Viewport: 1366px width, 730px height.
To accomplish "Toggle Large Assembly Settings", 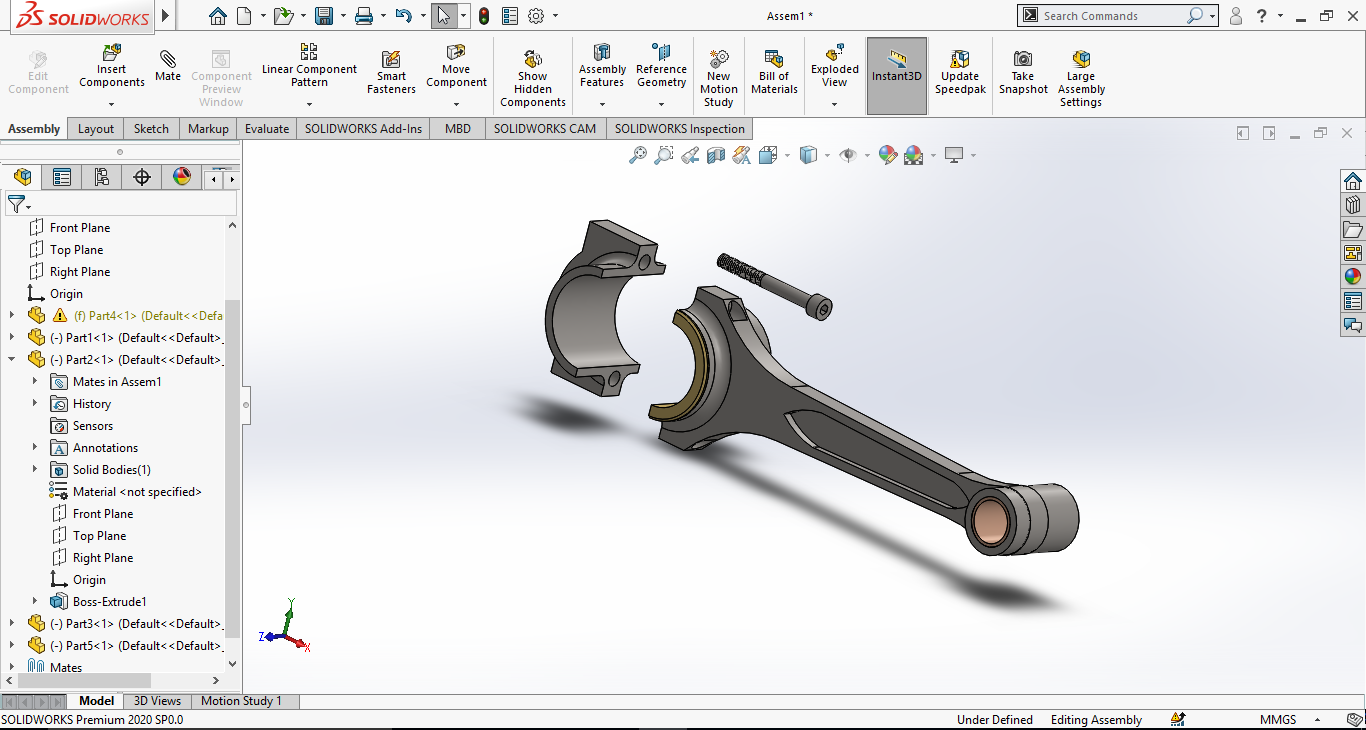I will pos(1080,78).
